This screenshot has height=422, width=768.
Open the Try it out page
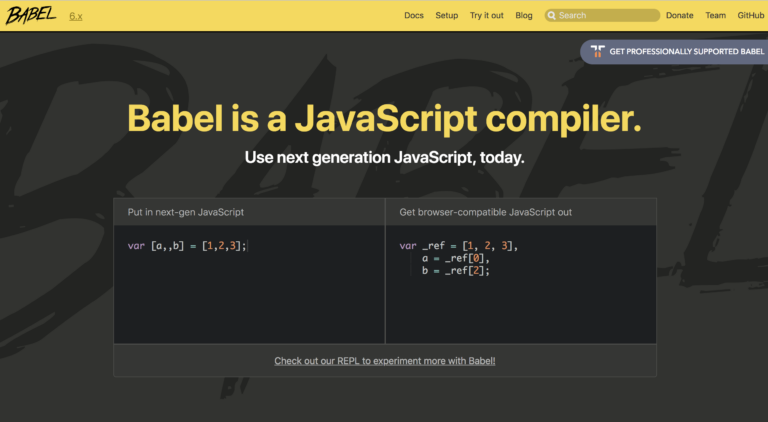coord(486,16)
